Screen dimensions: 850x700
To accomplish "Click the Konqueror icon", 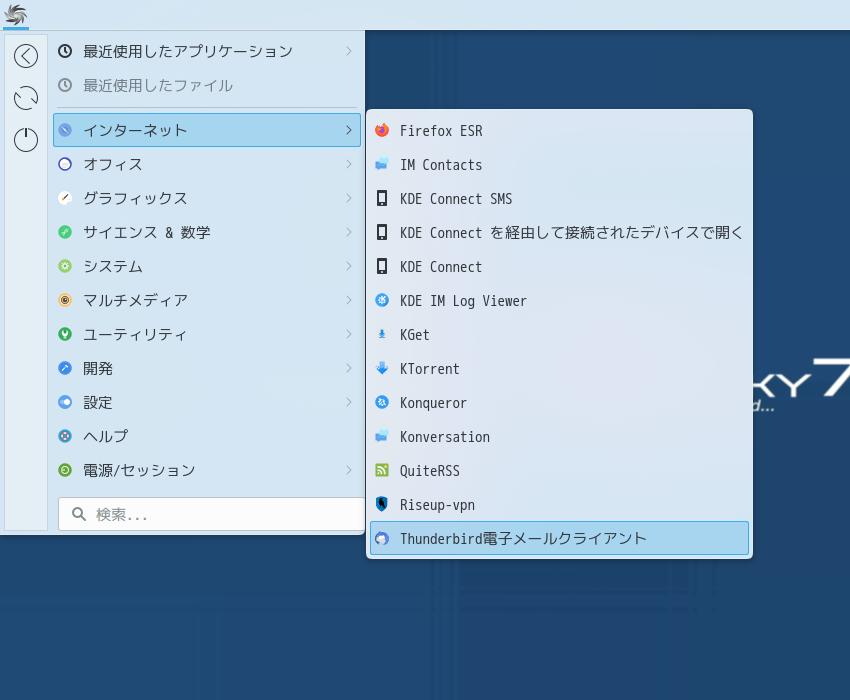I will pos(382,402).
